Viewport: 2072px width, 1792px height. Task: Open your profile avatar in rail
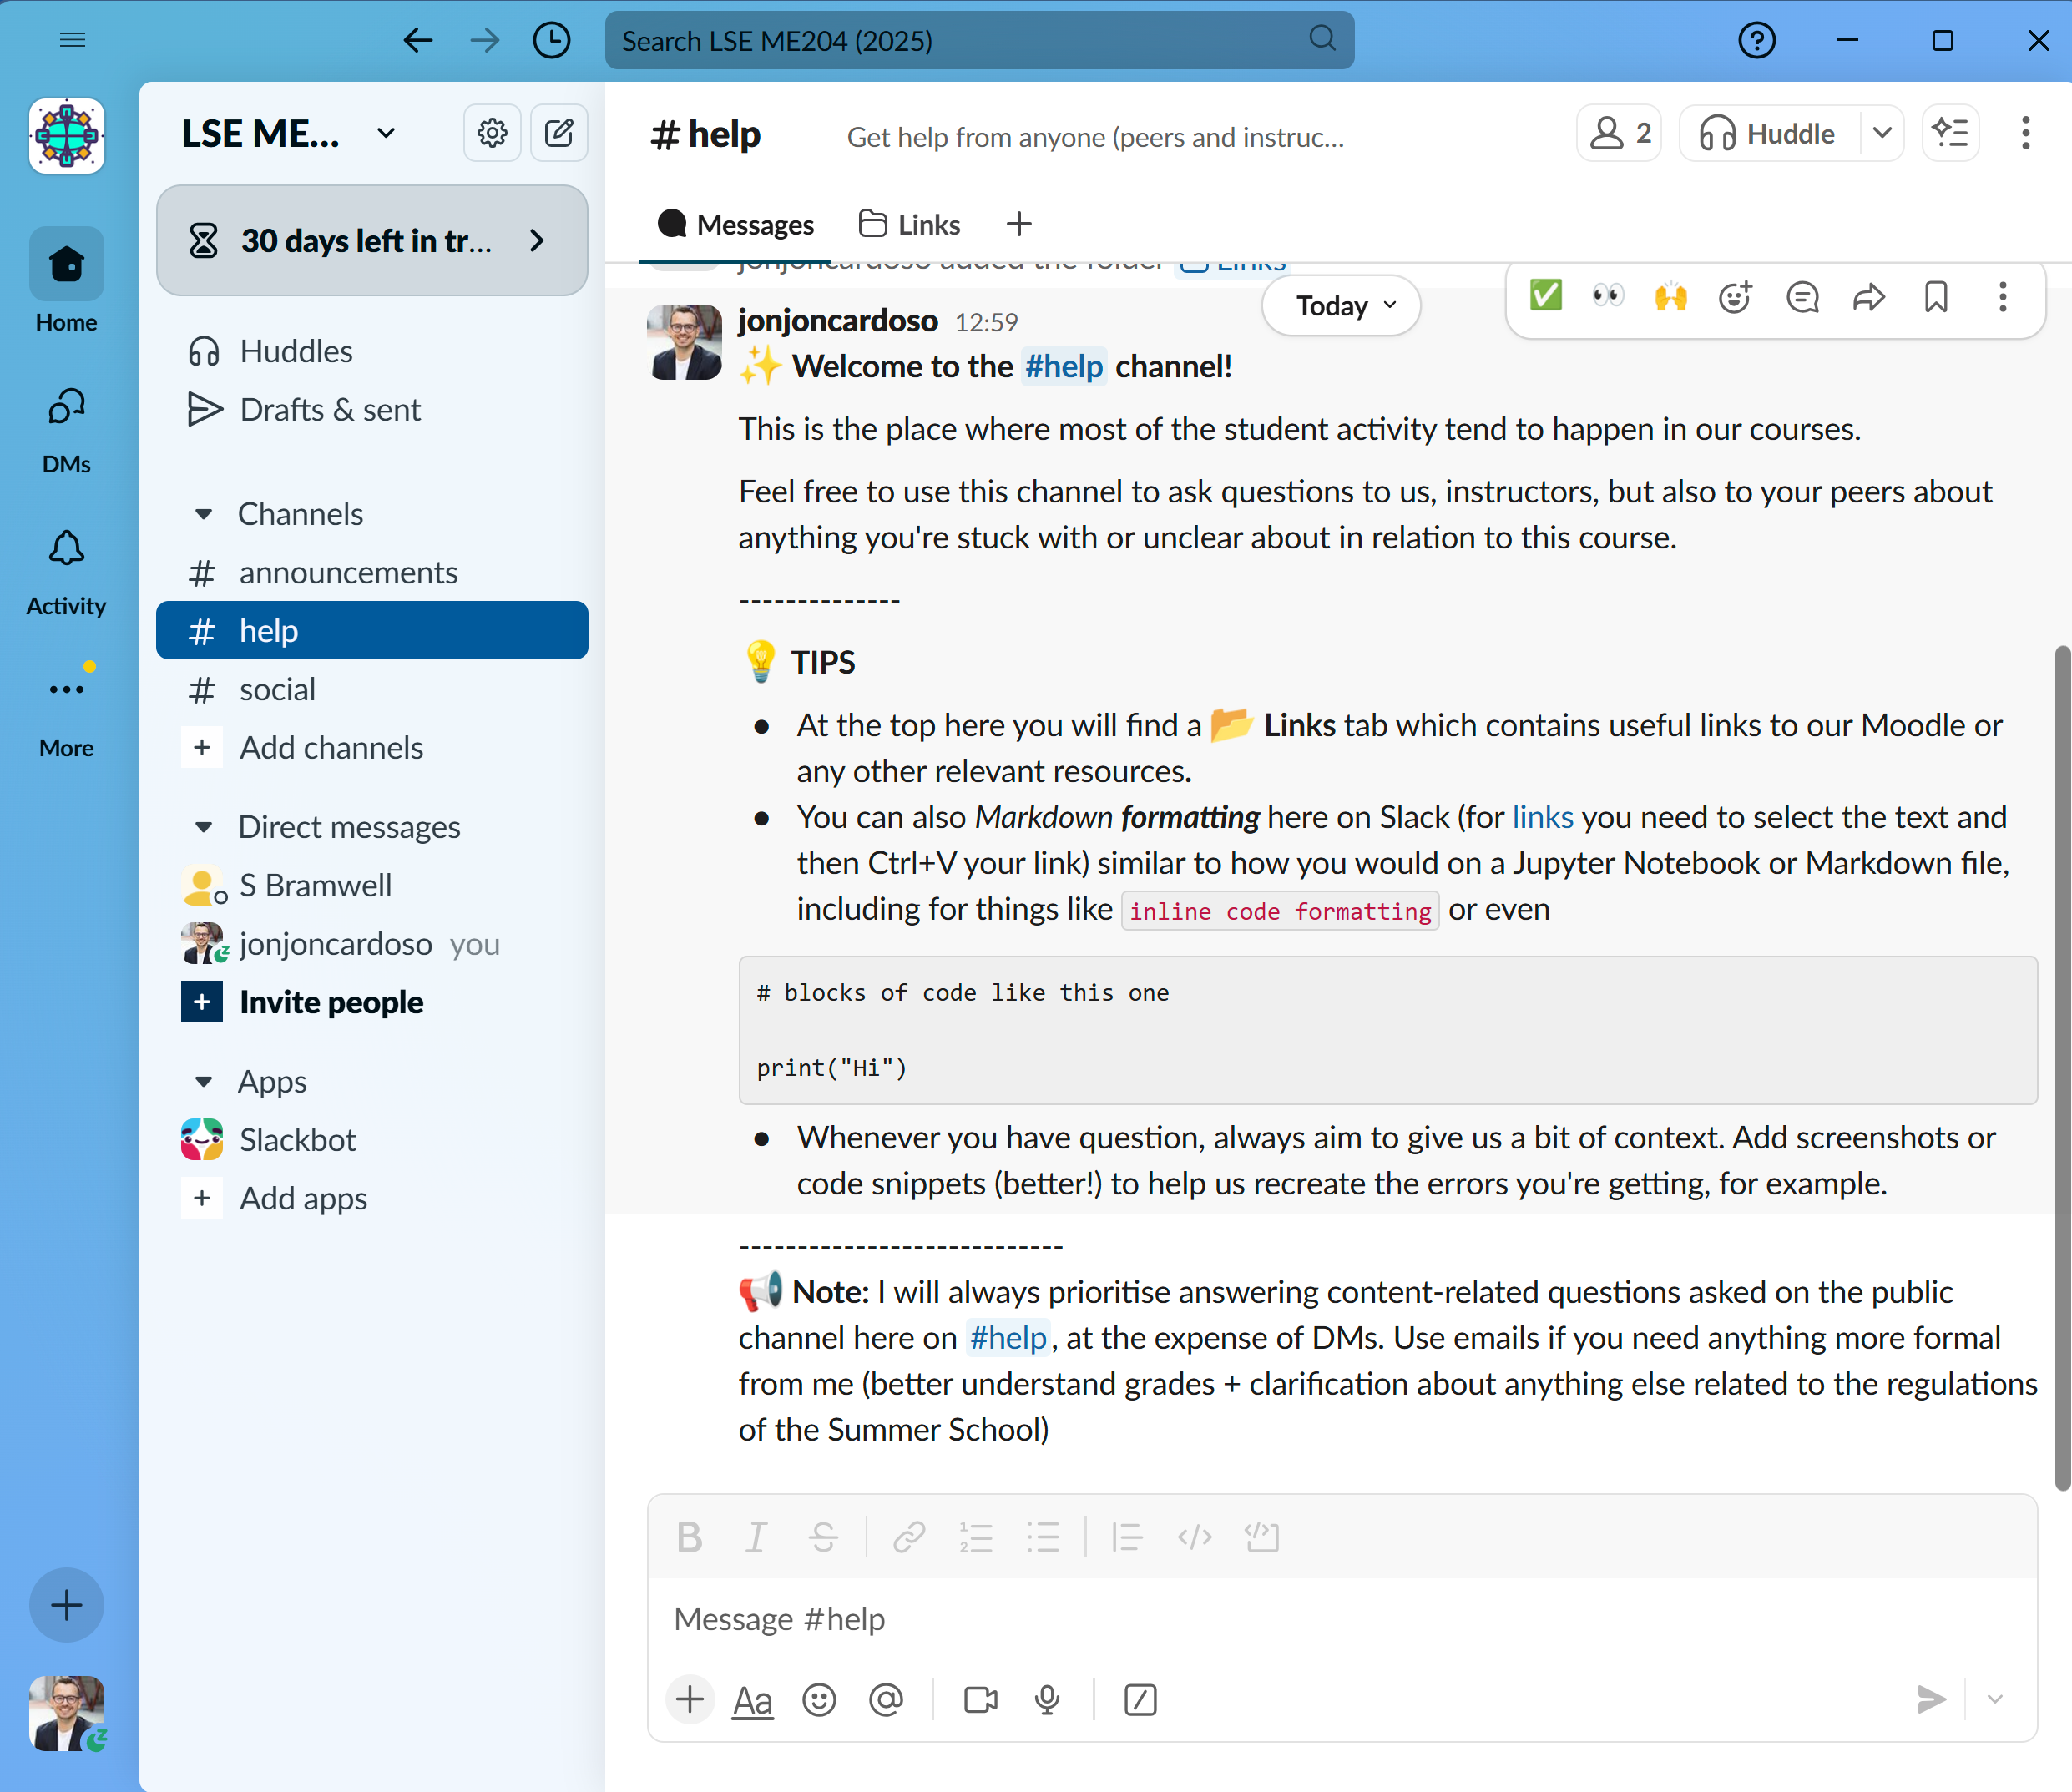66,1713
